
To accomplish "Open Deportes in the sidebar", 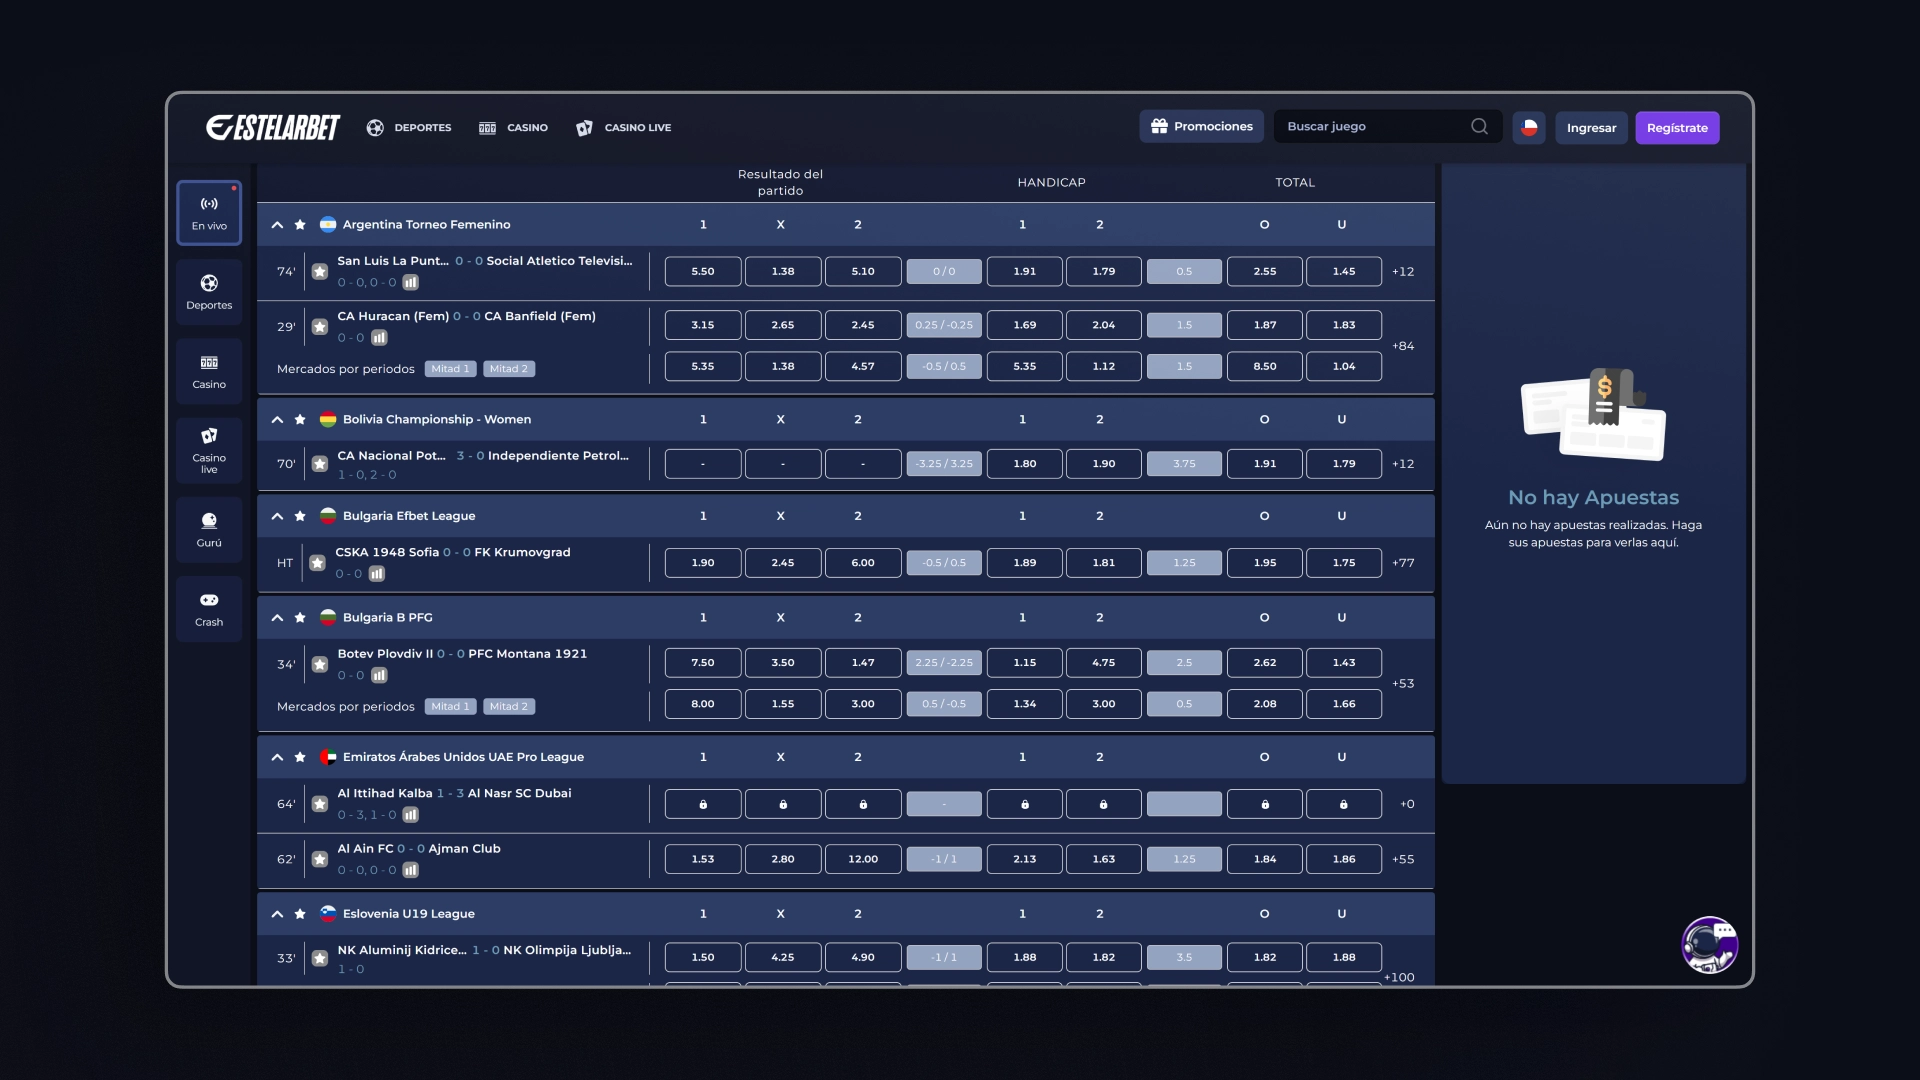I will pos(209,292).
